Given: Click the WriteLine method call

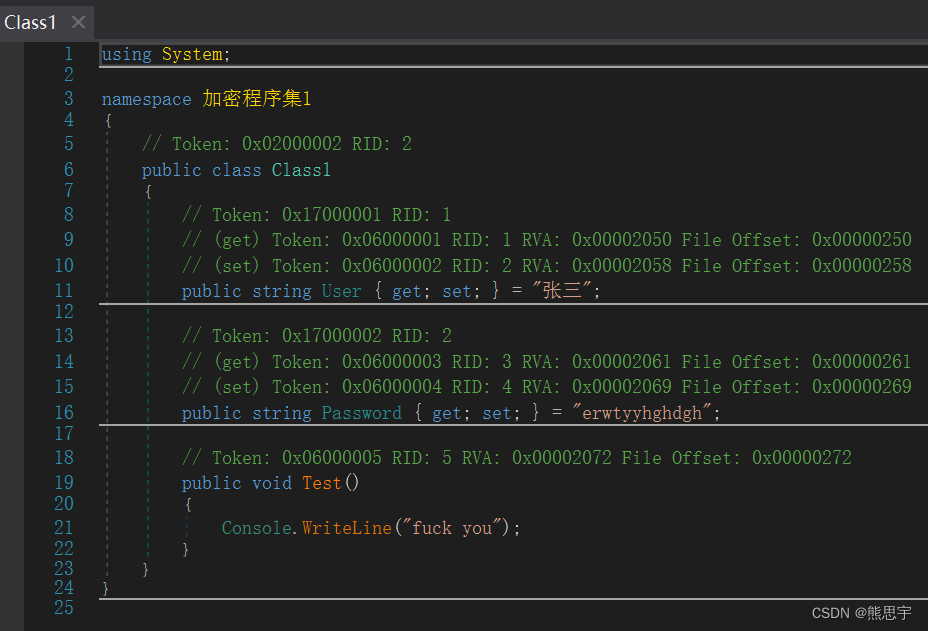Looking at the screenshot, I should (x=347, y=528).
